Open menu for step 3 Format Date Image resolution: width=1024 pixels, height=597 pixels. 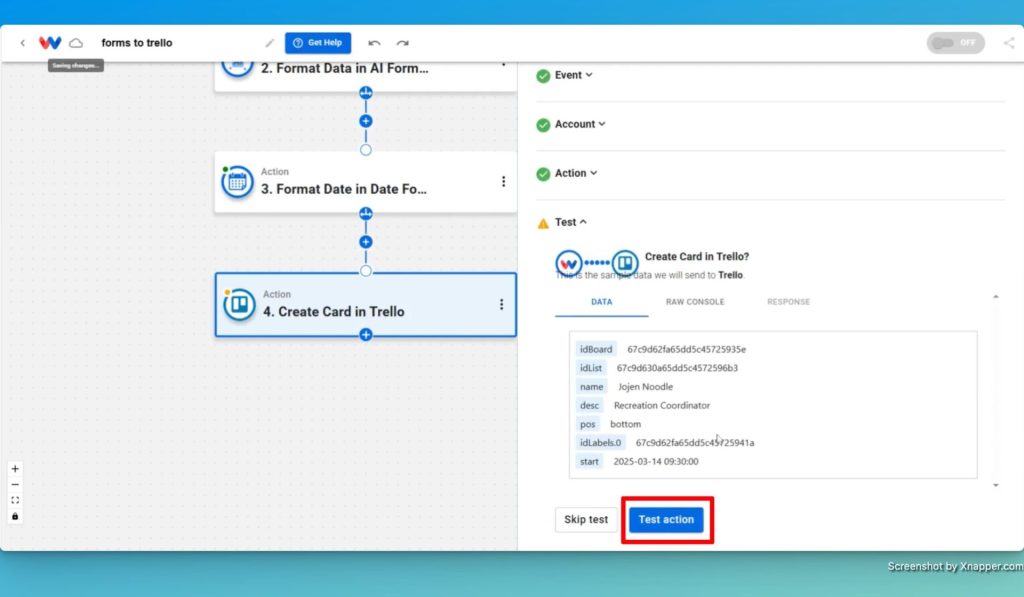pos(503,182)
